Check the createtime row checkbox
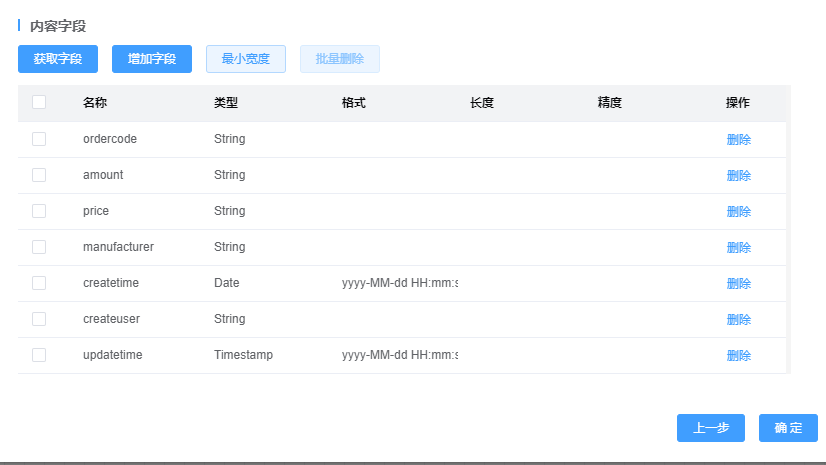Image resolution: width=826 pixels, height=465 pixels. pyautogui.click(x=39, y=283)
